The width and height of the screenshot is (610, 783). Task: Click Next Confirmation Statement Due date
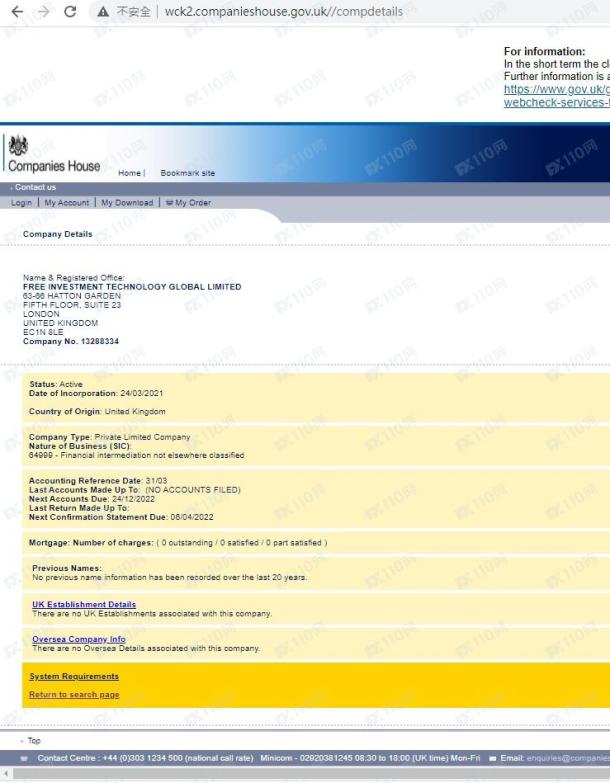click(121, 517)
